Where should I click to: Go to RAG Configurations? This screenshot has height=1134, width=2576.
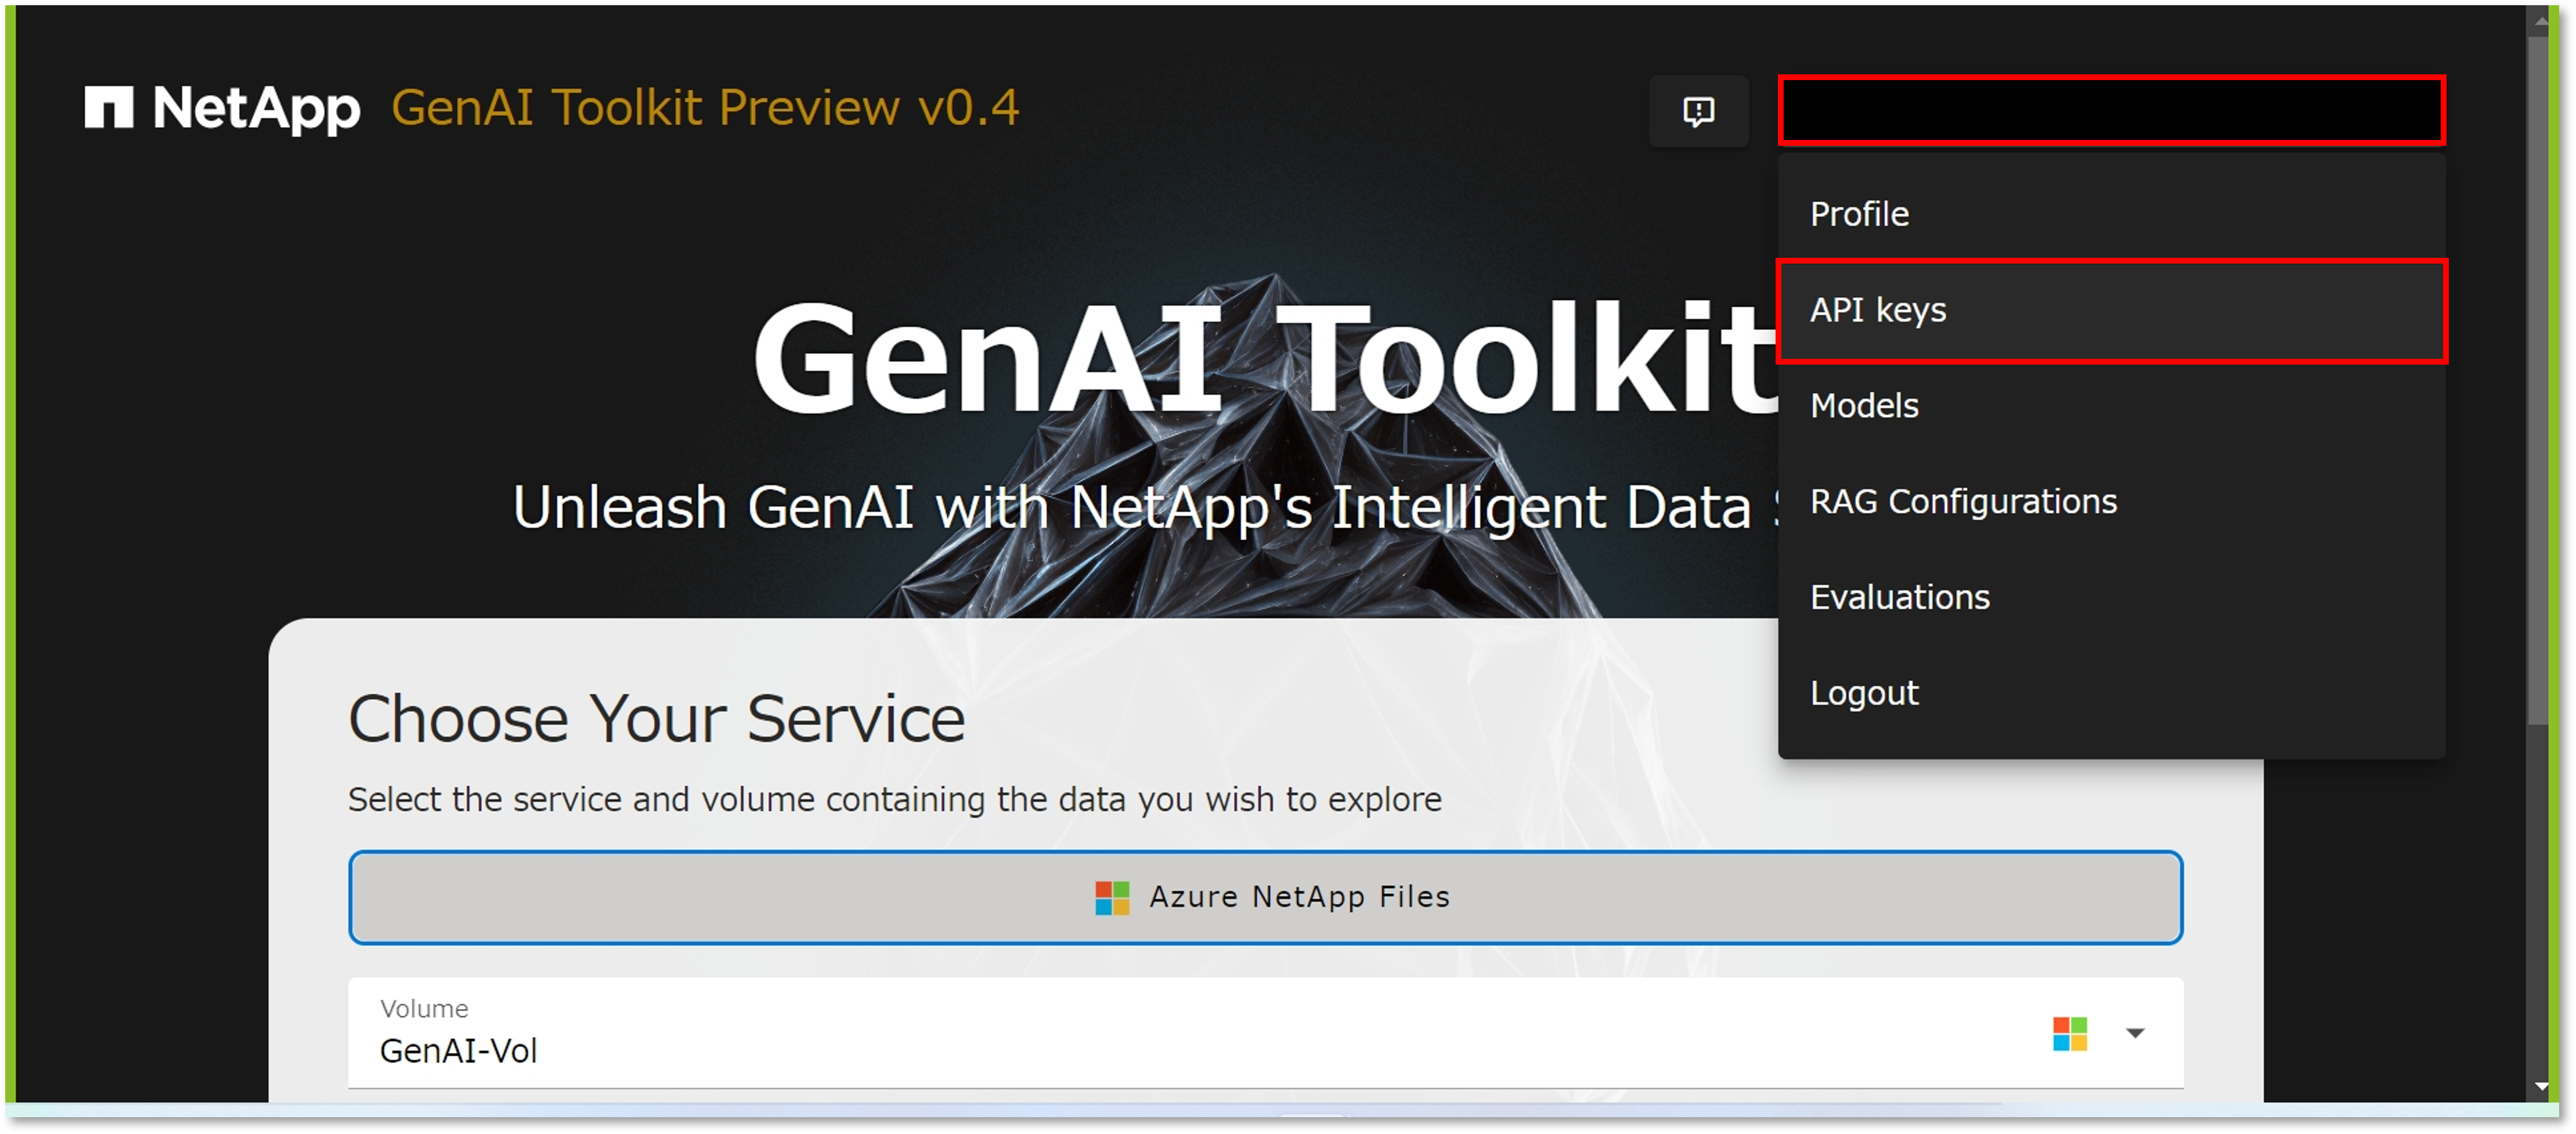click(x=2110, y=502)
